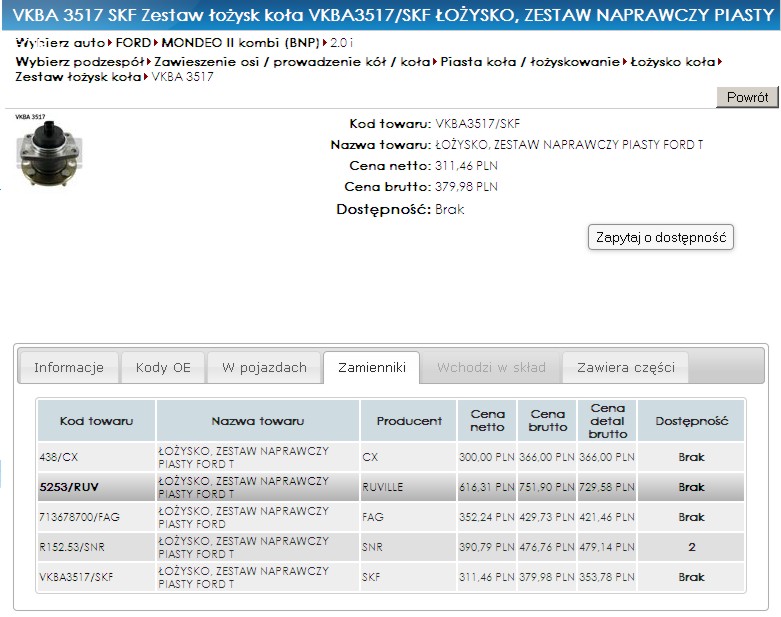Select the W pojazdach tab

[264, 368]
